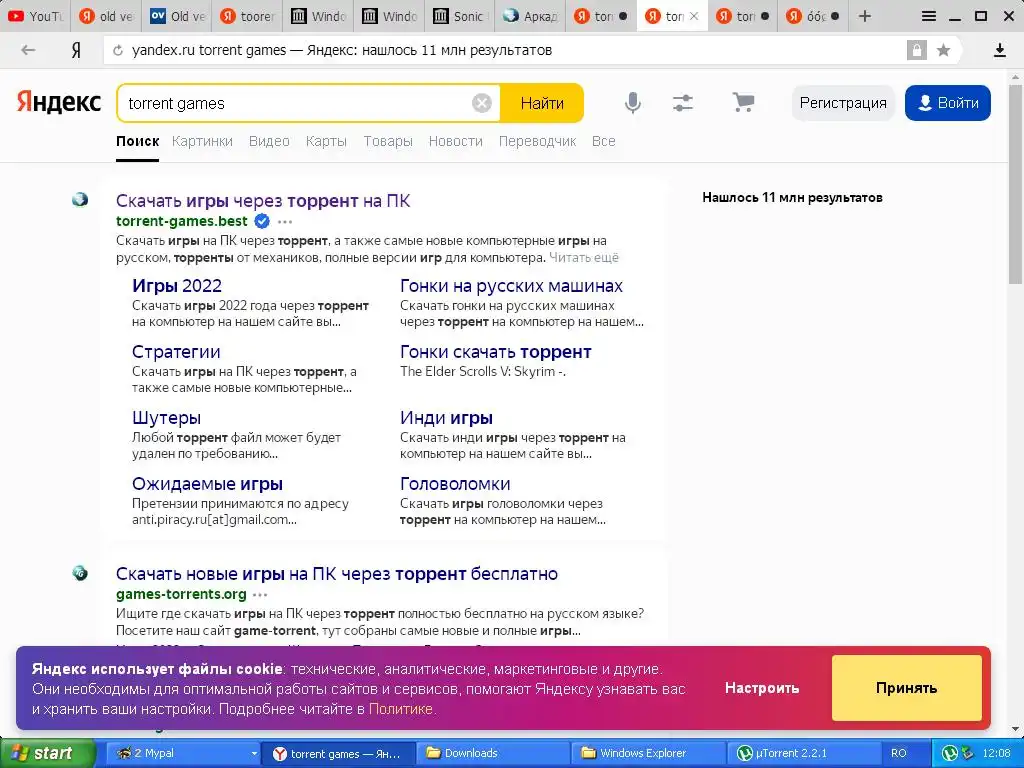1024x768 pixels.
Task: Open the Картинки search category
Action: tap(202, 141)
